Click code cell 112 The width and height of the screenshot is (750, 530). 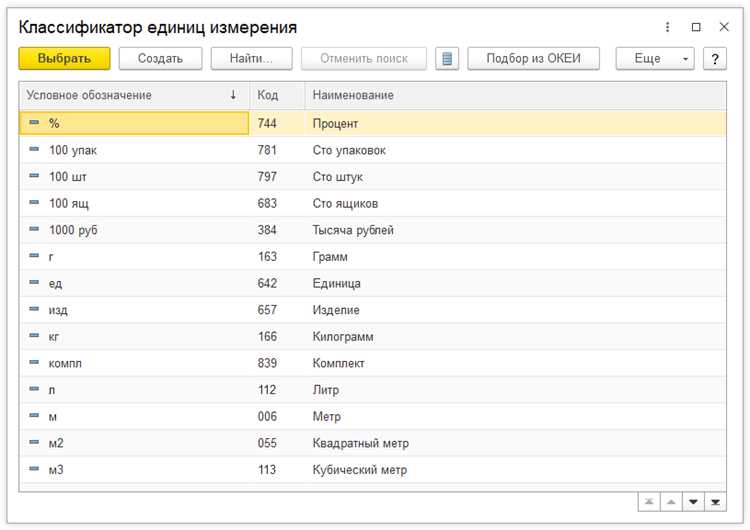tap(277, 390)
